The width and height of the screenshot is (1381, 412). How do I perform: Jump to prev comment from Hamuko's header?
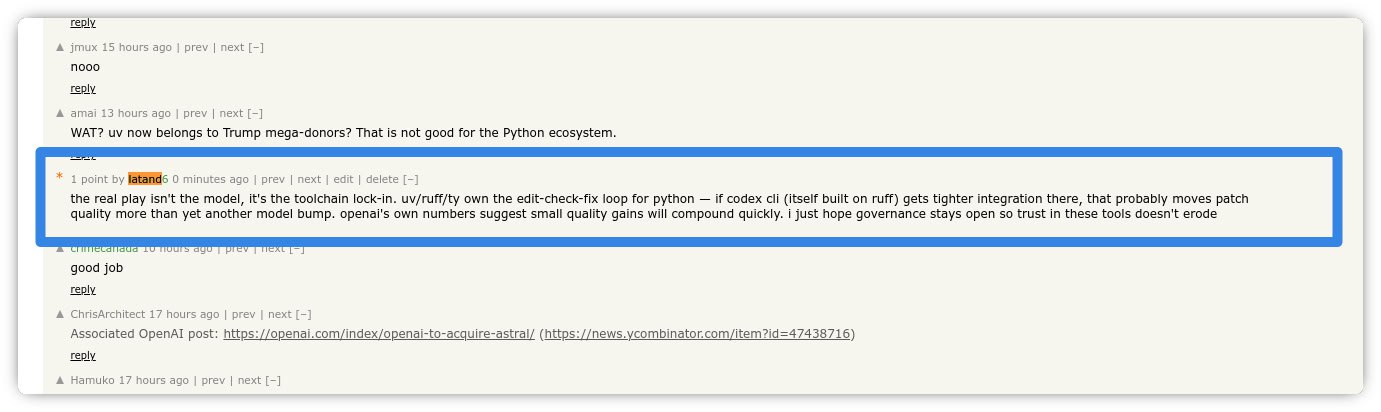[x=213, y=380]
